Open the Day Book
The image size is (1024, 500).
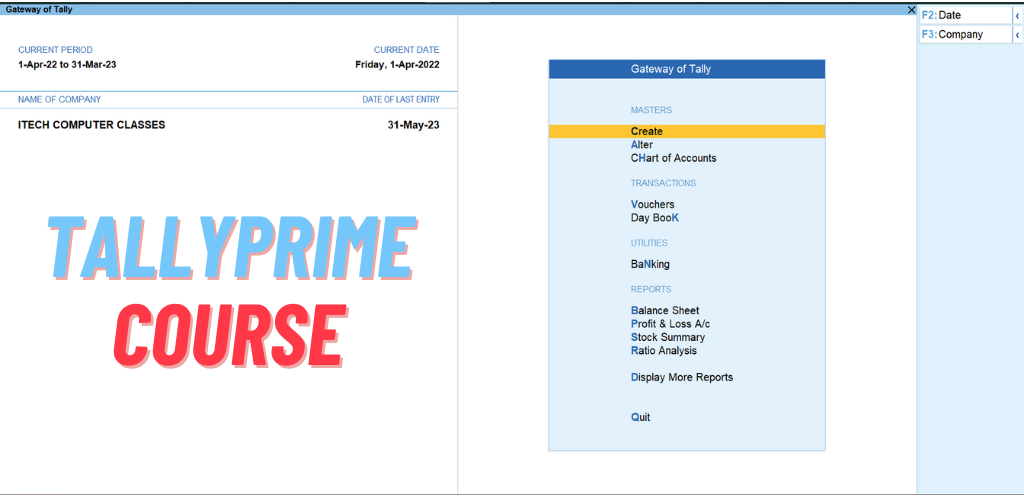click(x=655, y=218)
